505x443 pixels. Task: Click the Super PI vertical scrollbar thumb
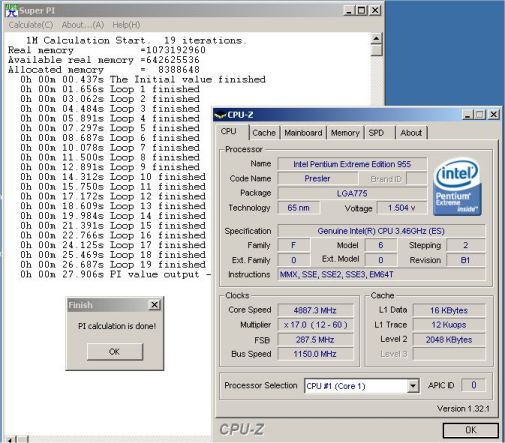point(376,50)
